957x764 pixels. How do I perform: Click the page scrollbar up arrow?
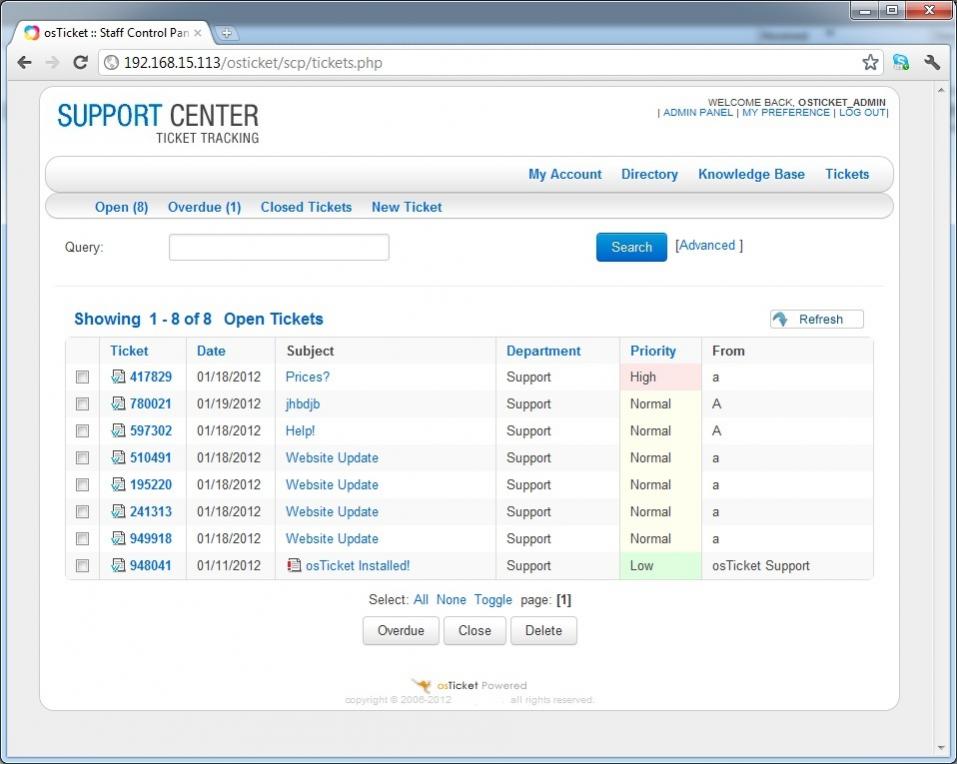[941, 90]
